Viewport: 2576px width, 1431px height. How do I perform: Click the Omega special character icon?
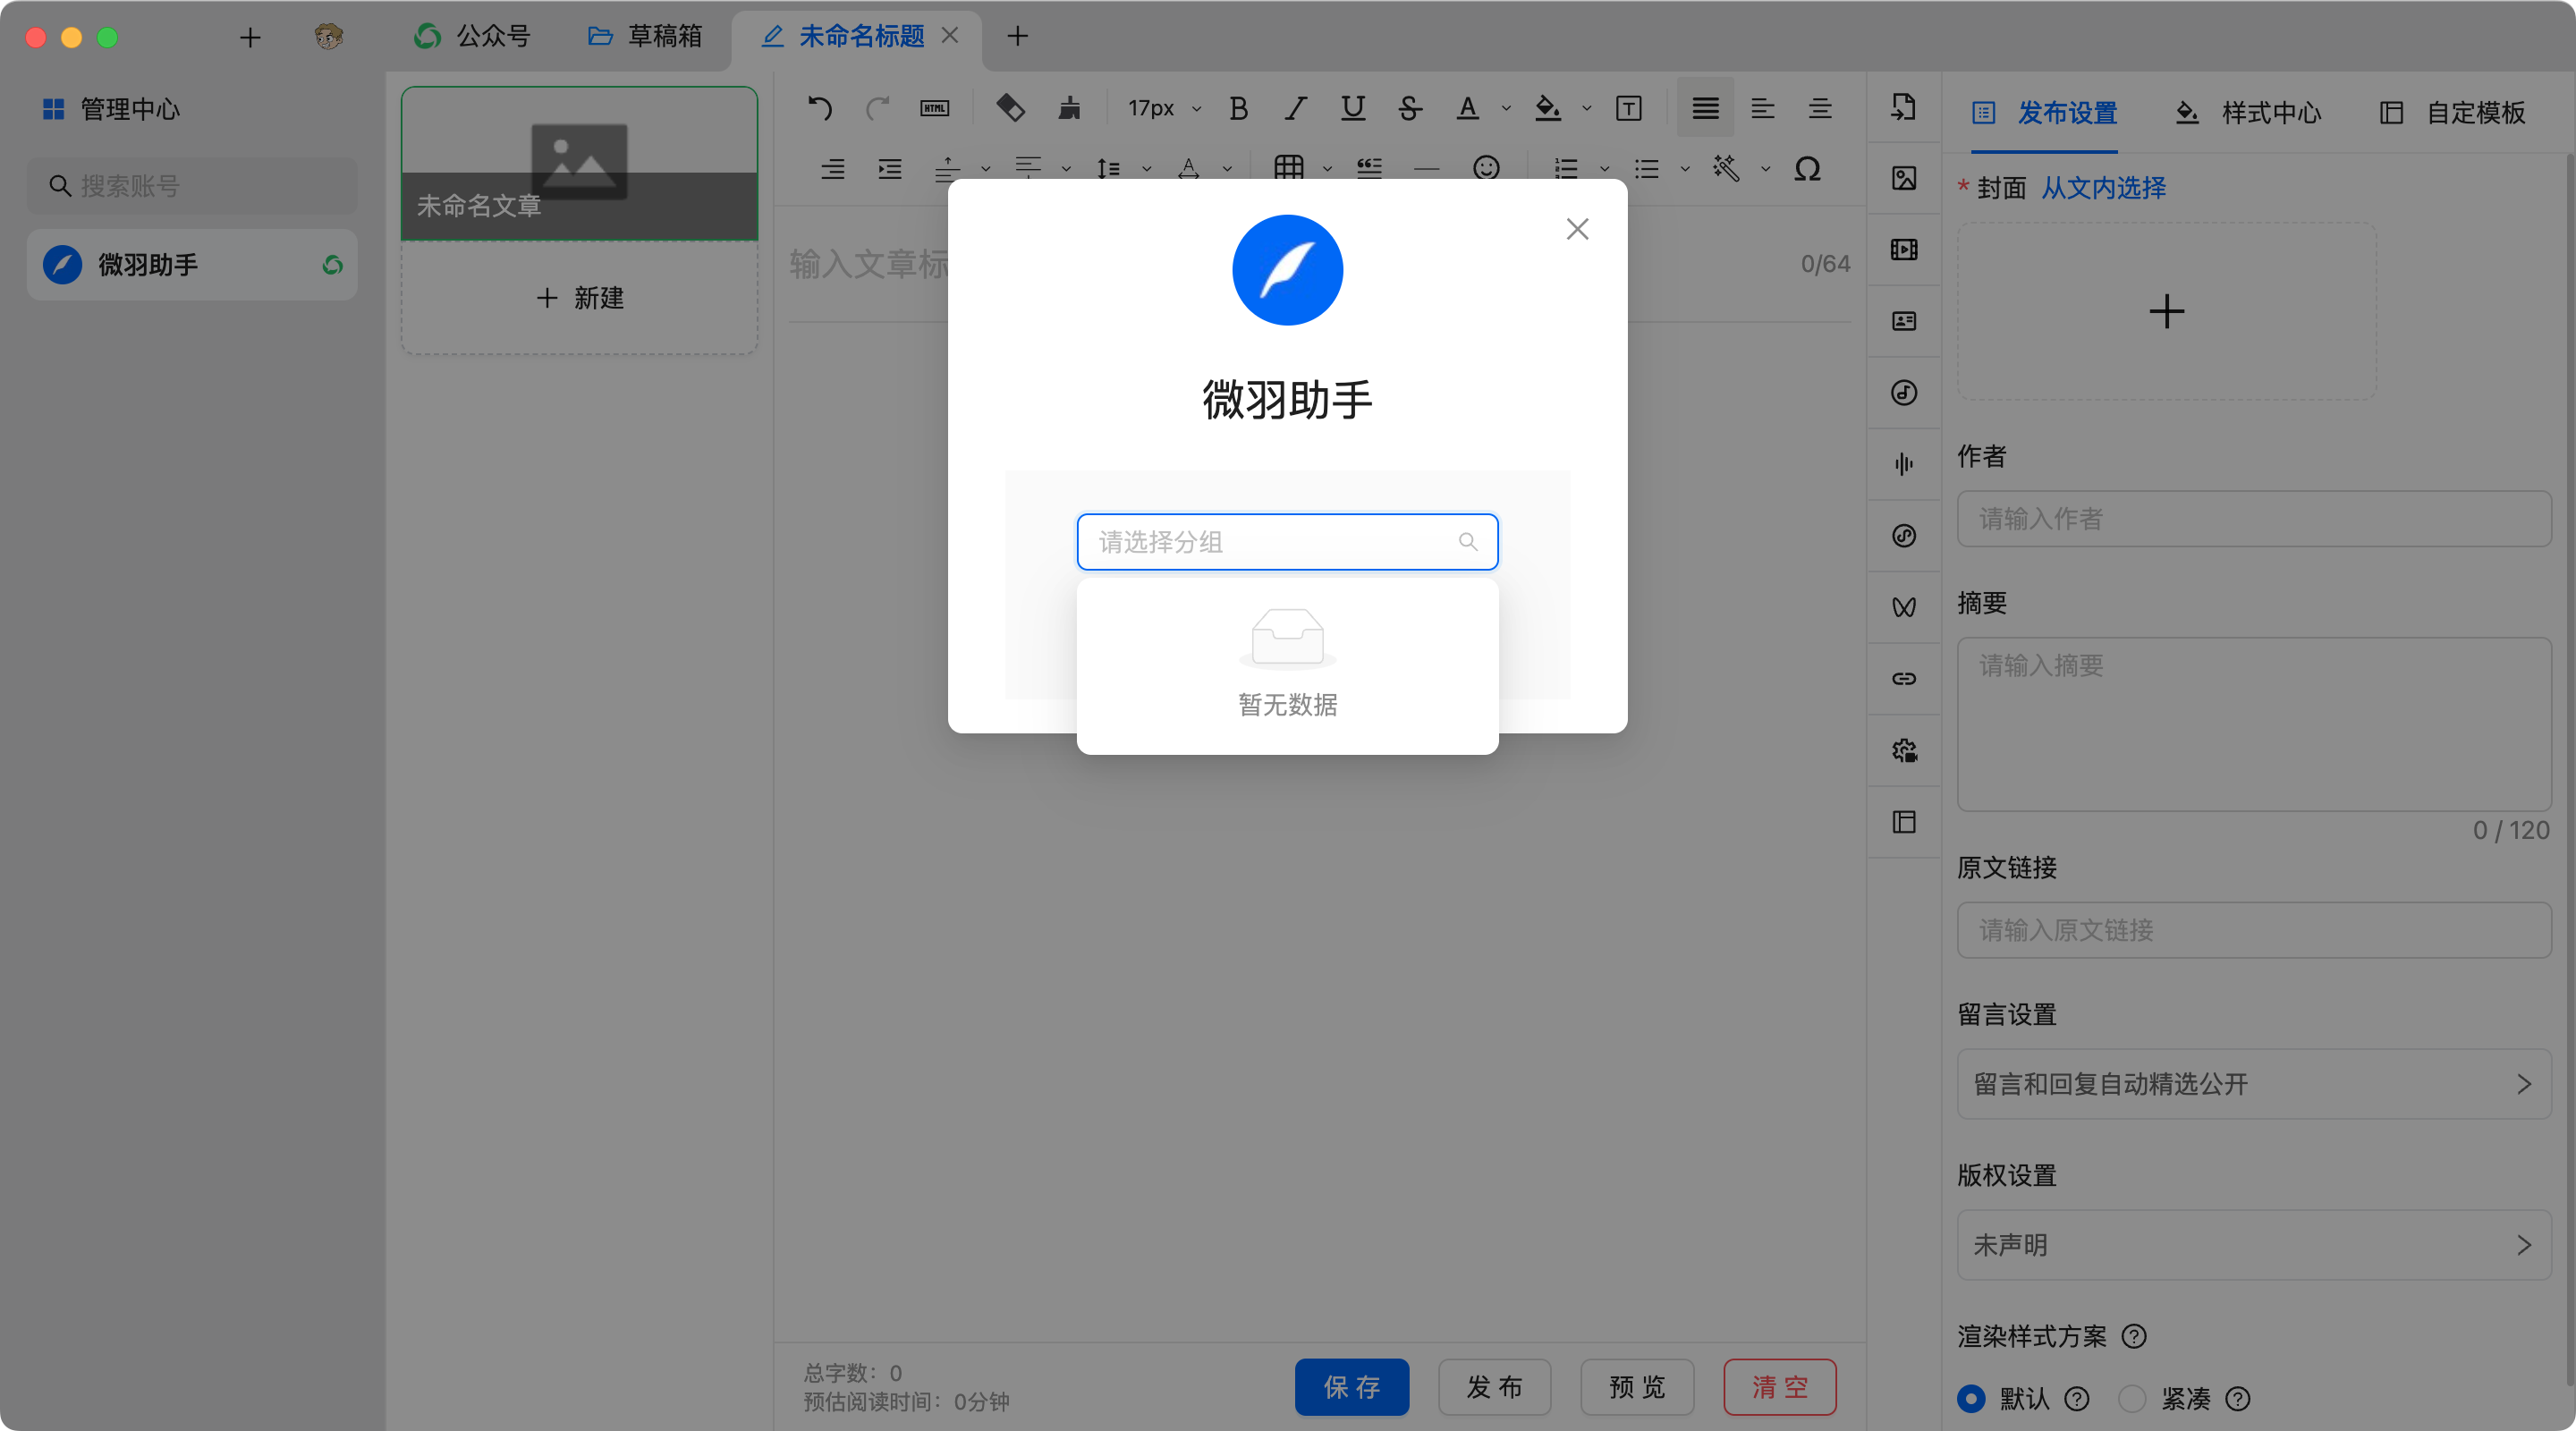pos(1807,168)
